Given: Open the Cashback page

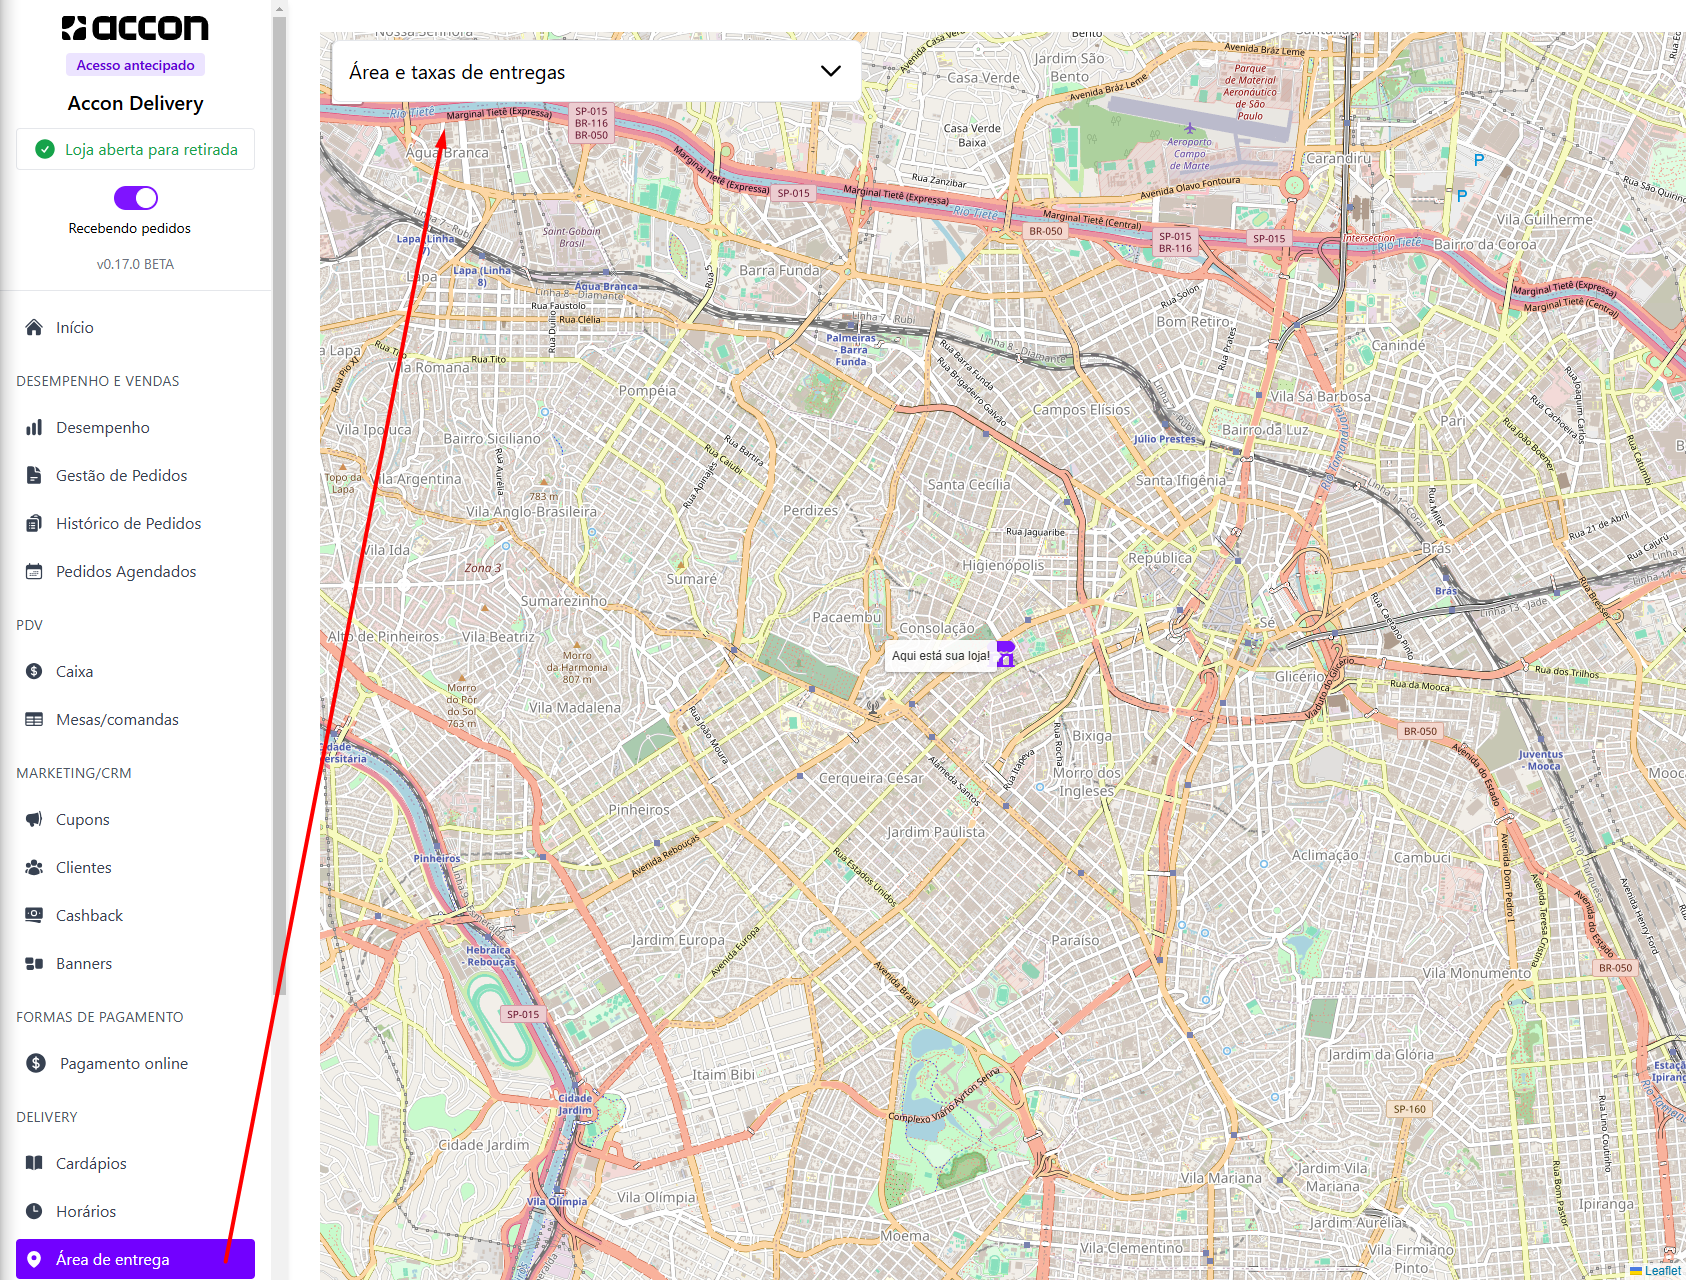Looking at the screenshot, I should click(x=136, y=915).
